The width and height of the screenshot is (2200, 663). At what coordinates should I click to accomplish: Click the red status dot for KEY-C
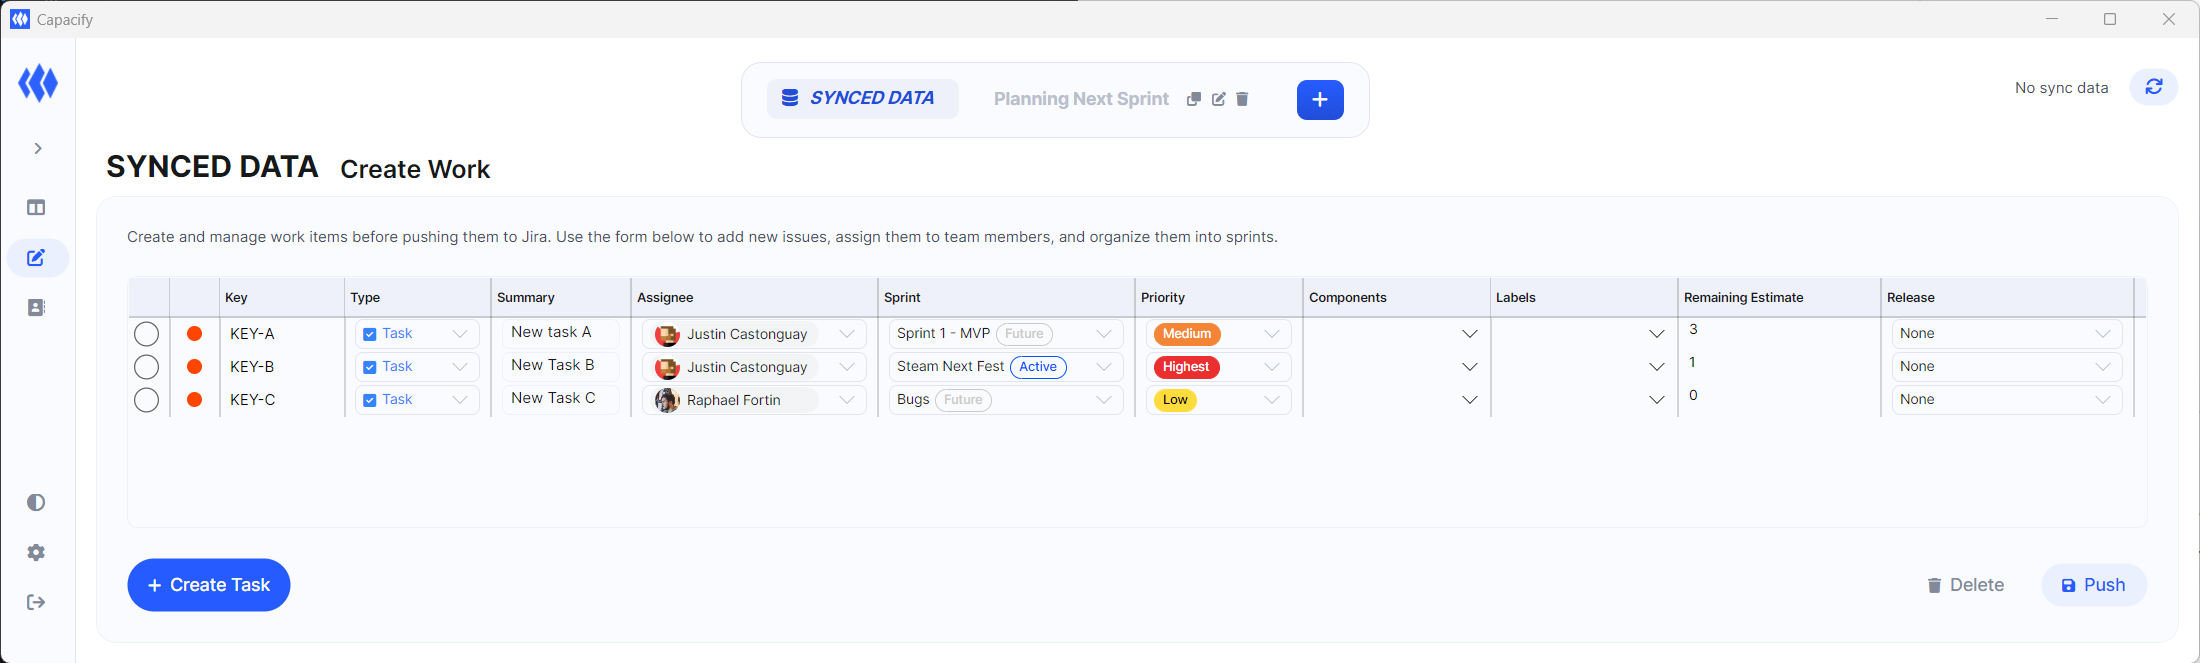pyautogui.click(x=195, y=400)
